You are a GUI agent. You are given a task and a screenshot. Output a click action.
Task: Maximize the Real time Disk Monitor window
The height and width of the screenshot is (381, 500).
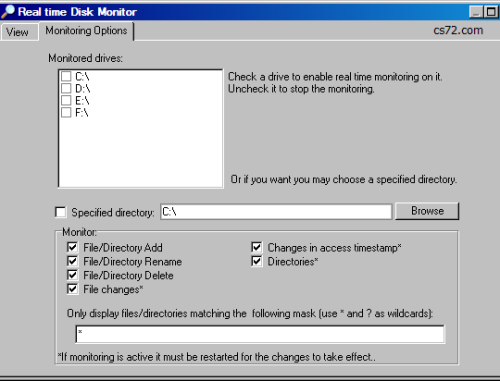click(491, 12)
